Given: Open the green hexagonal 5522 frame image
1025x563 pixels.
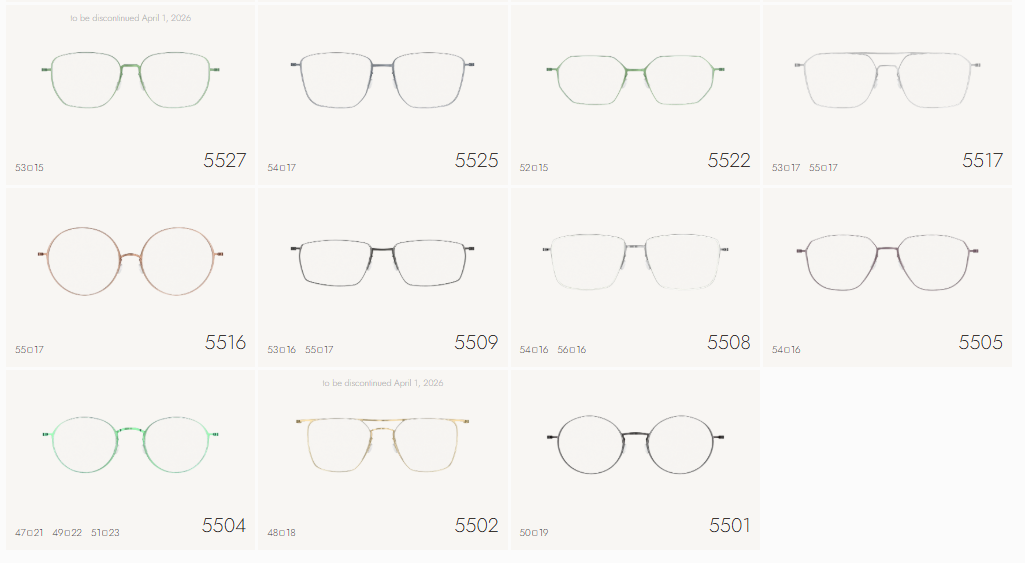Looking at the screenshot, I should (635, 80).
